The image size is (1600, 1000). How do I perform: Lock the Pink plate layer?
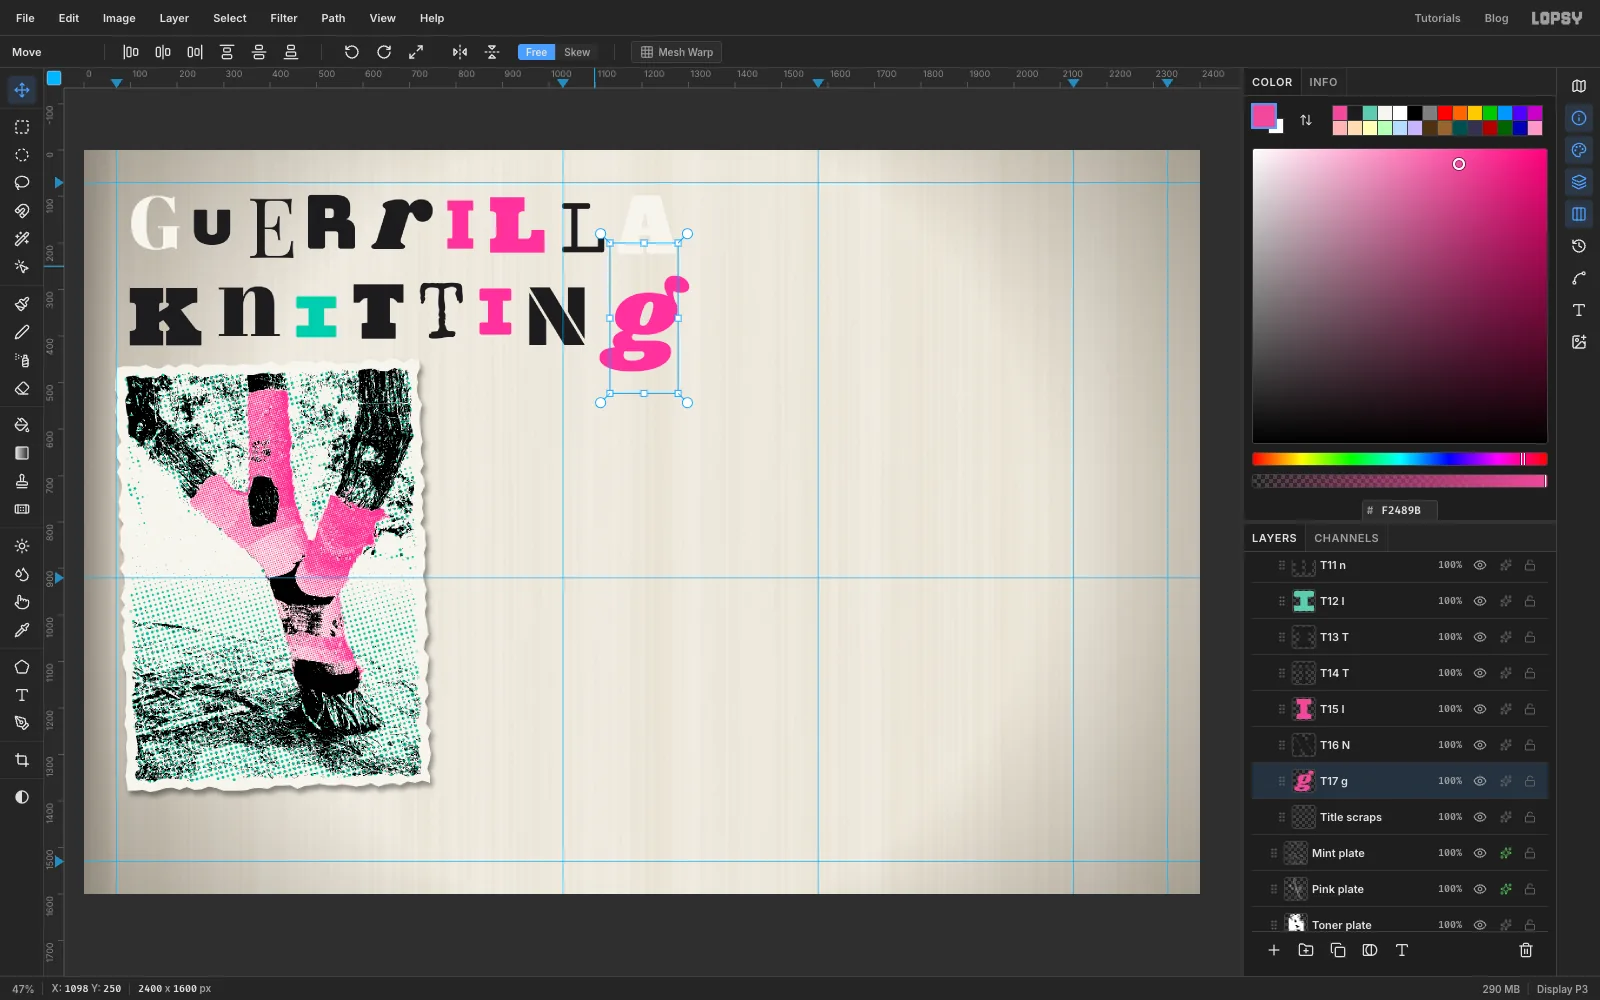click(1530, 889)
